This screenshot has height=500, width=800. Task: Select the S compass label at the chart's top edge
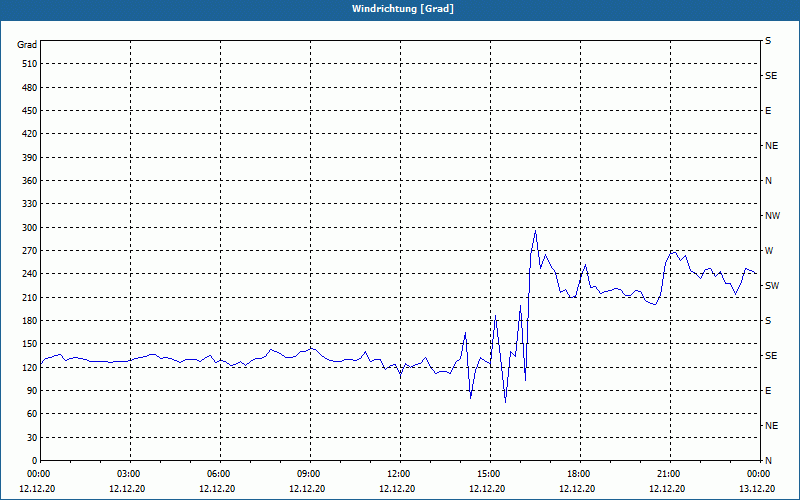click(768, 41)
